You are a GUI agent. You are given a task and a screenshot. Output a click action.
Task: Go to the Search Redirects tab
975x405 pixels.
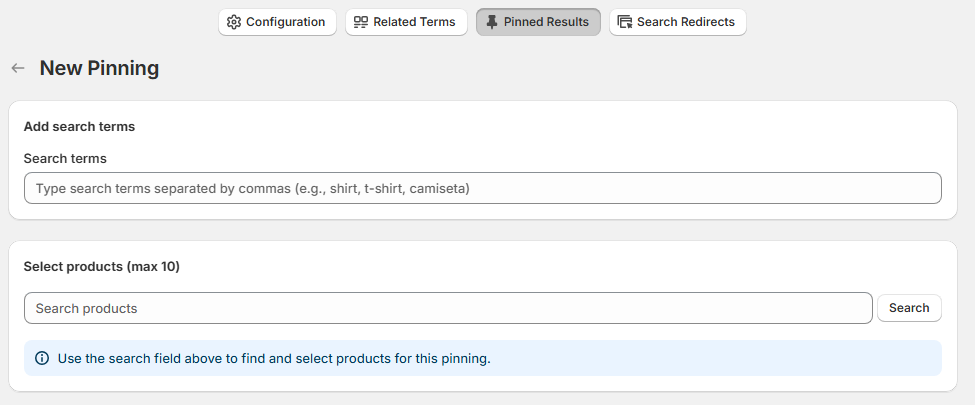[677, 22]
